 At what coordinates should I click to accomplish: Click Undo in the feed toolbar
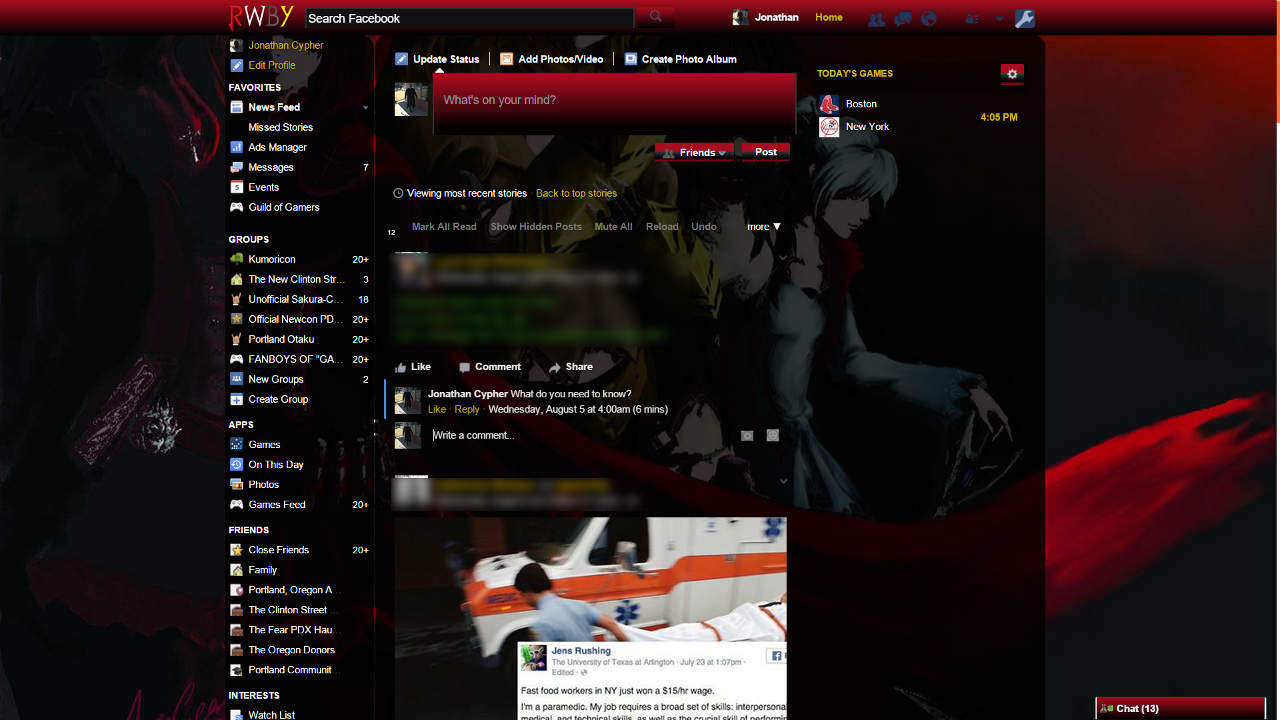point(704,227)
